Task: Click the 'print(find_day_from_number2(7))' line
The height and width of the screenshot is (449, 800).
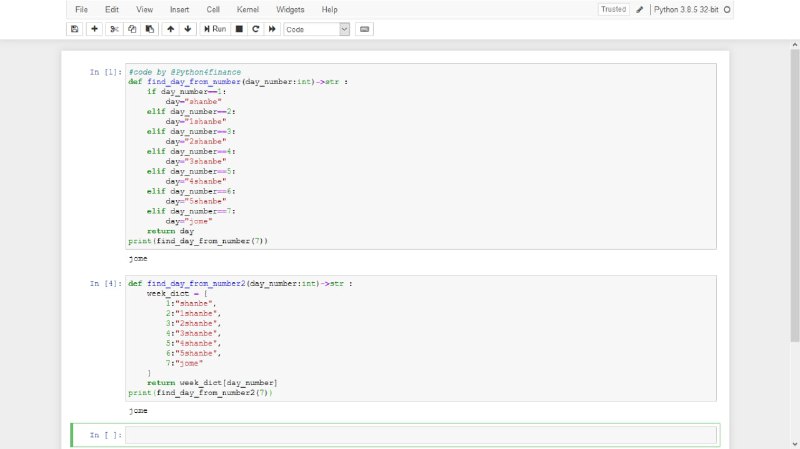Action: [201, 393]
